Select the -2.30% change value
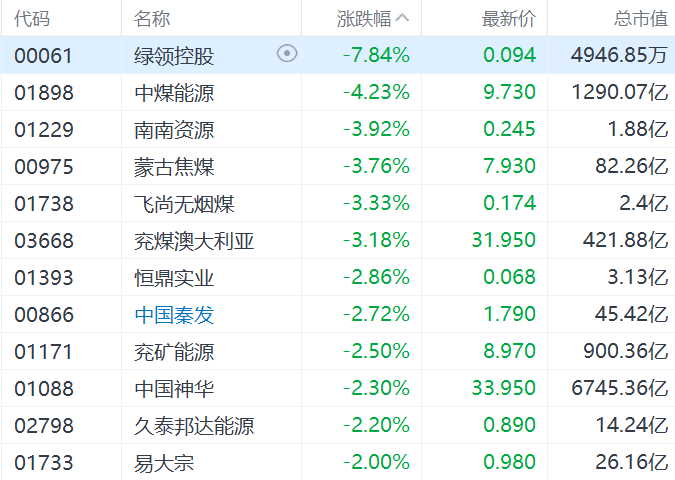 pyautogui.click(x=376, y=388)
